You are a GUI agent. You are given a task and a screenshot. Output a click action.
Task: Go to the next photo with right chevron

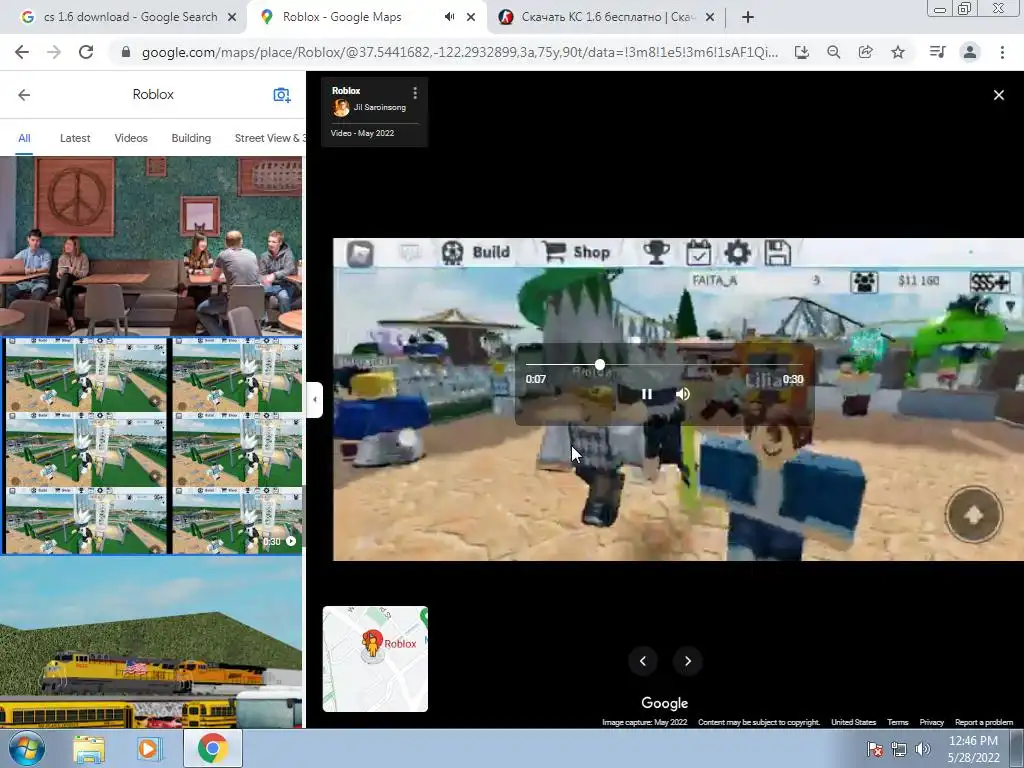(x=688, y=661)
